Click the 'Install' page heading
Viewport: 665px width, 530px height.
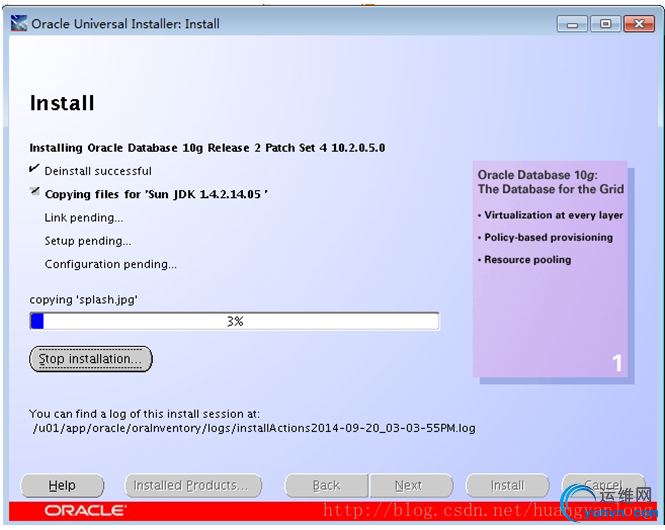click(x=62, y=103)
